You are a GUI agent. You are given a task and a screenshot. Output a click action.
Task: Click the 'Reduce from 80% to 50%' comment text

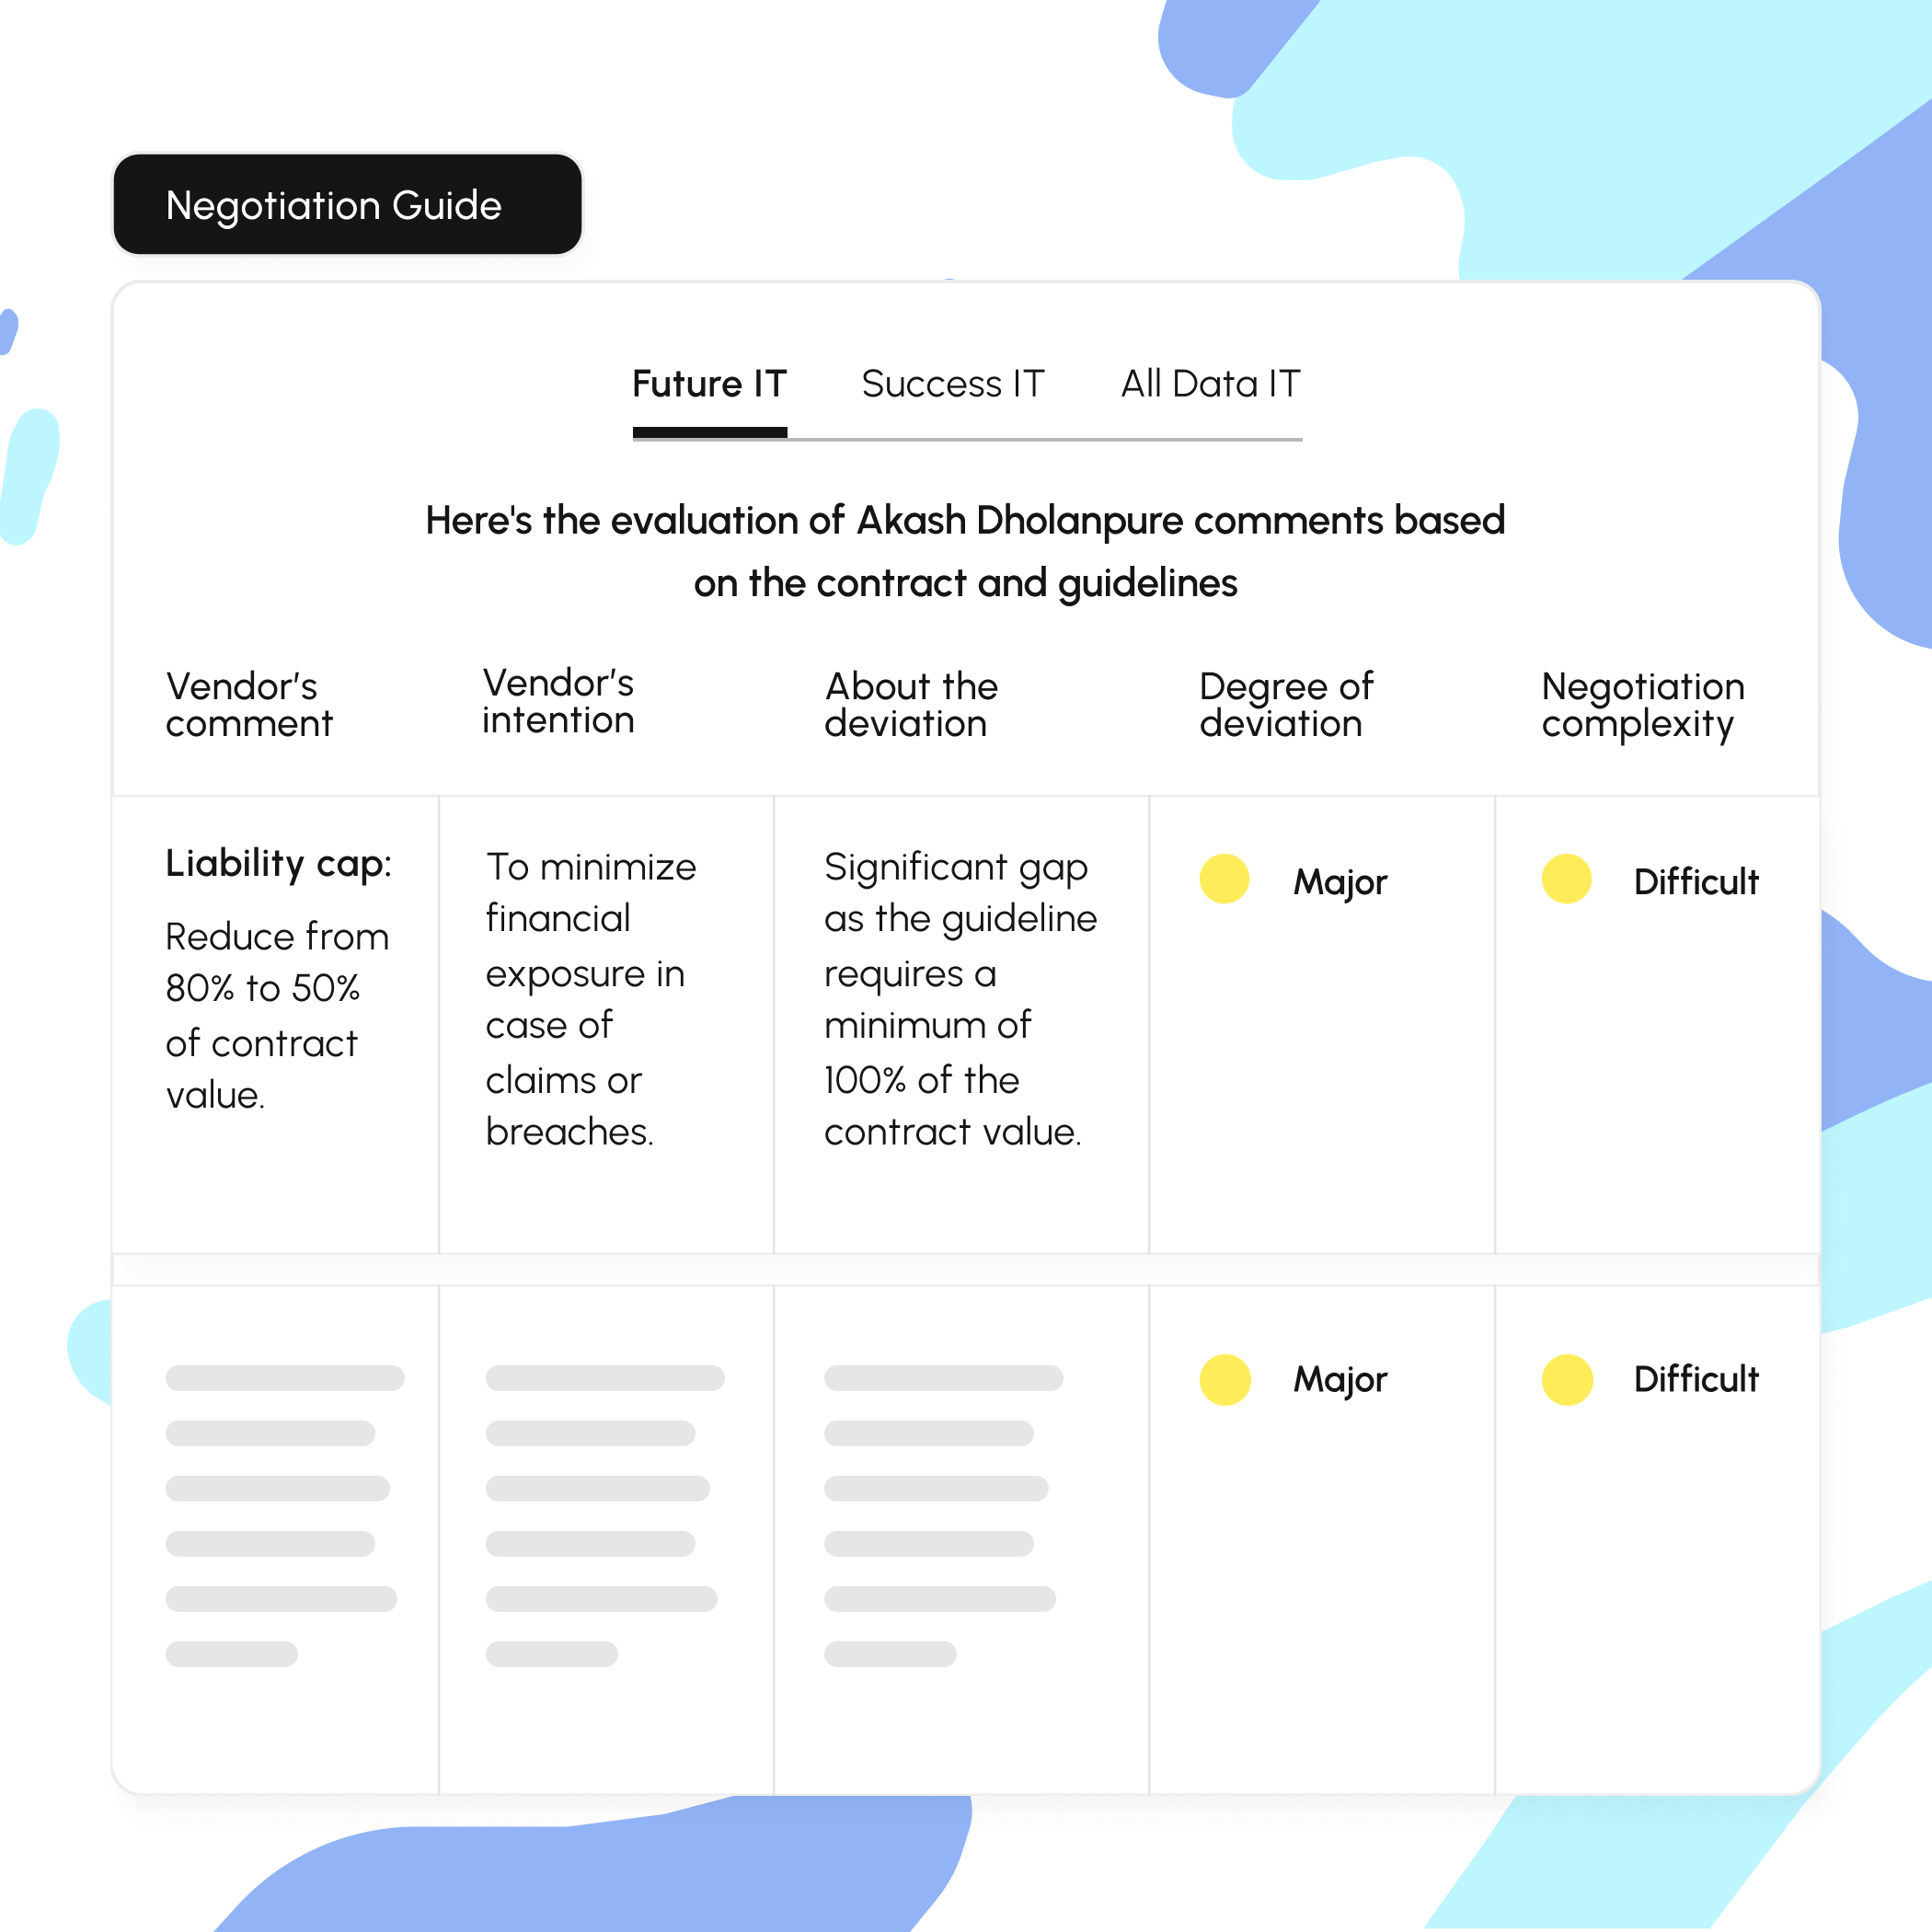point(276,1015)
